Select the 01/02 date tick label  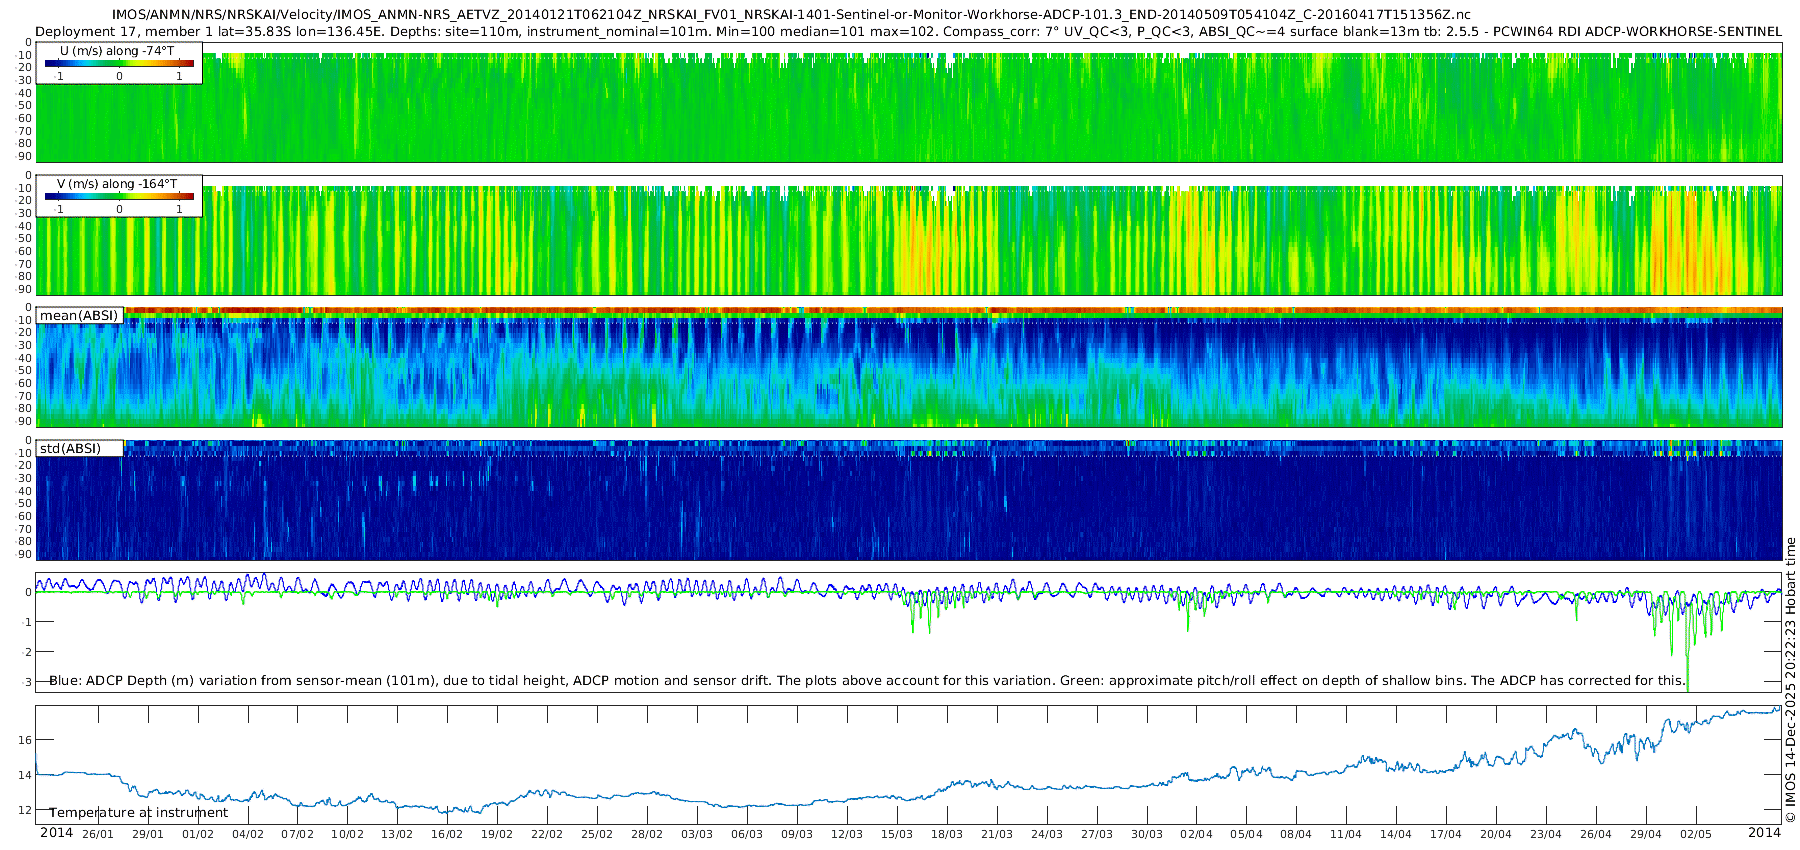tap(197, 835)
